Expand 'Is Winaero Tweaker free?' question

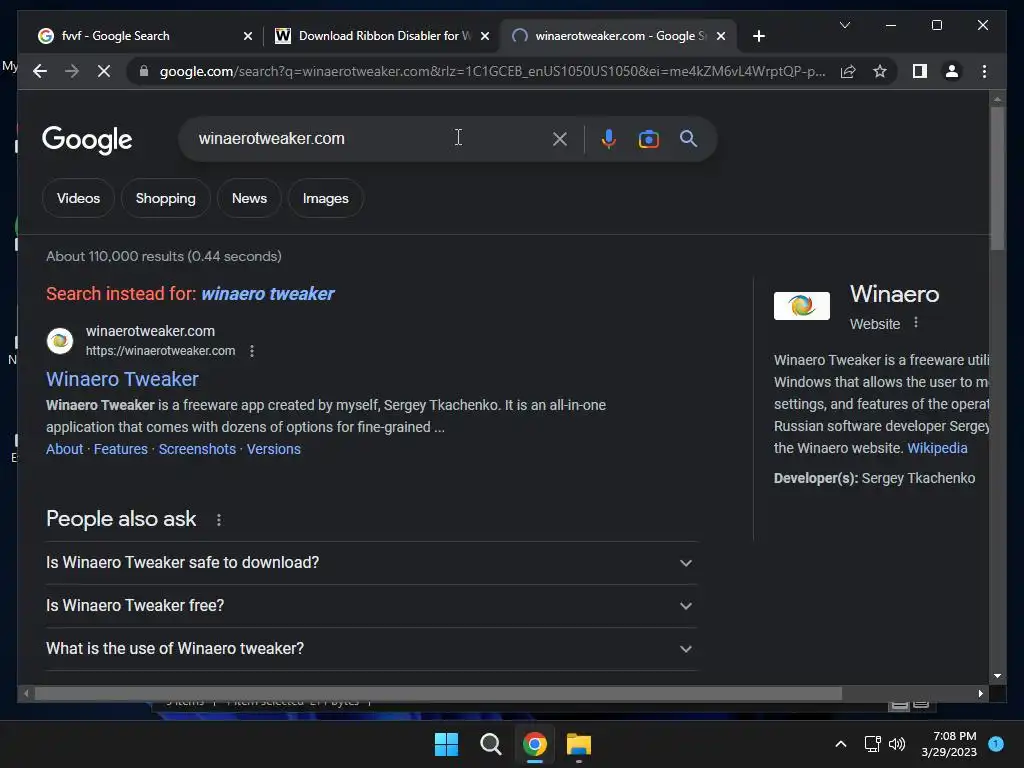tap(371, 605)
